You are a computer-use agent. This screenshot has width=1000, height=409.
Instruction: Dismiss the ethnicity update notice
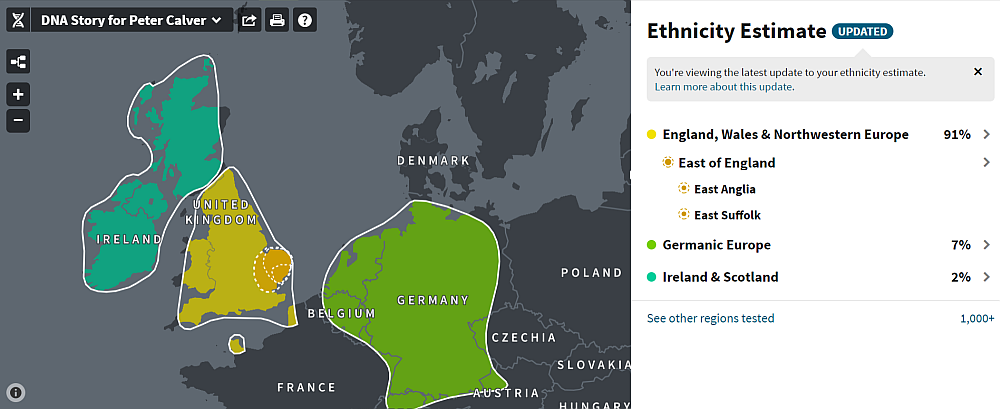point(978,71)
